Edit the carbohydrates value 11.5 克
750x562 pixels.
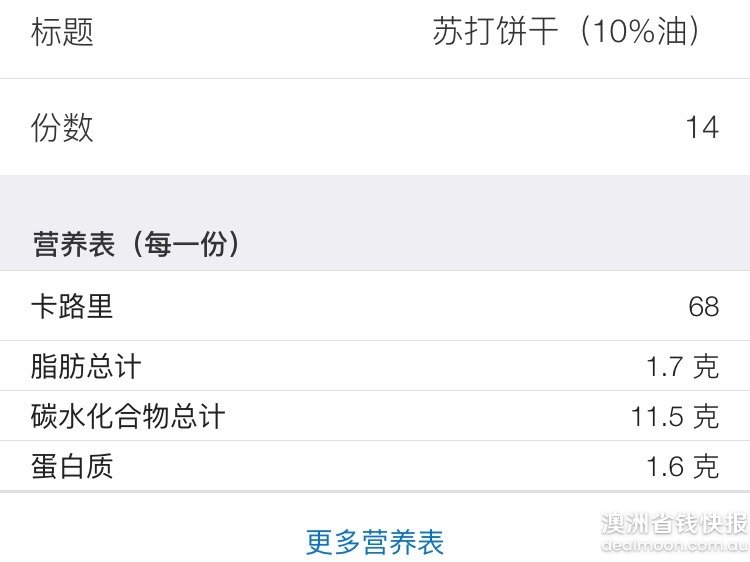coord(675,416)
